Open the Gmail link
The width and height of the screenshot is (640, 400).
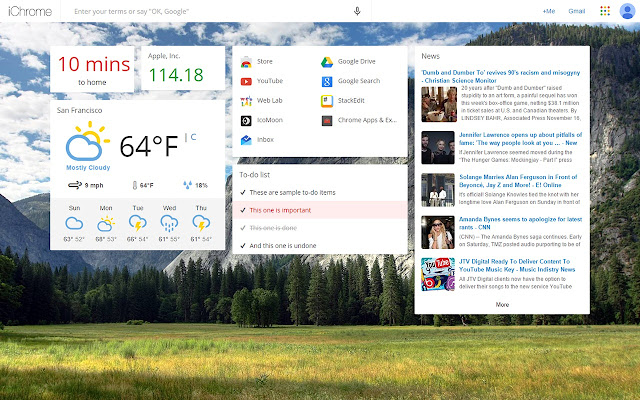click(x=577, y=11)
